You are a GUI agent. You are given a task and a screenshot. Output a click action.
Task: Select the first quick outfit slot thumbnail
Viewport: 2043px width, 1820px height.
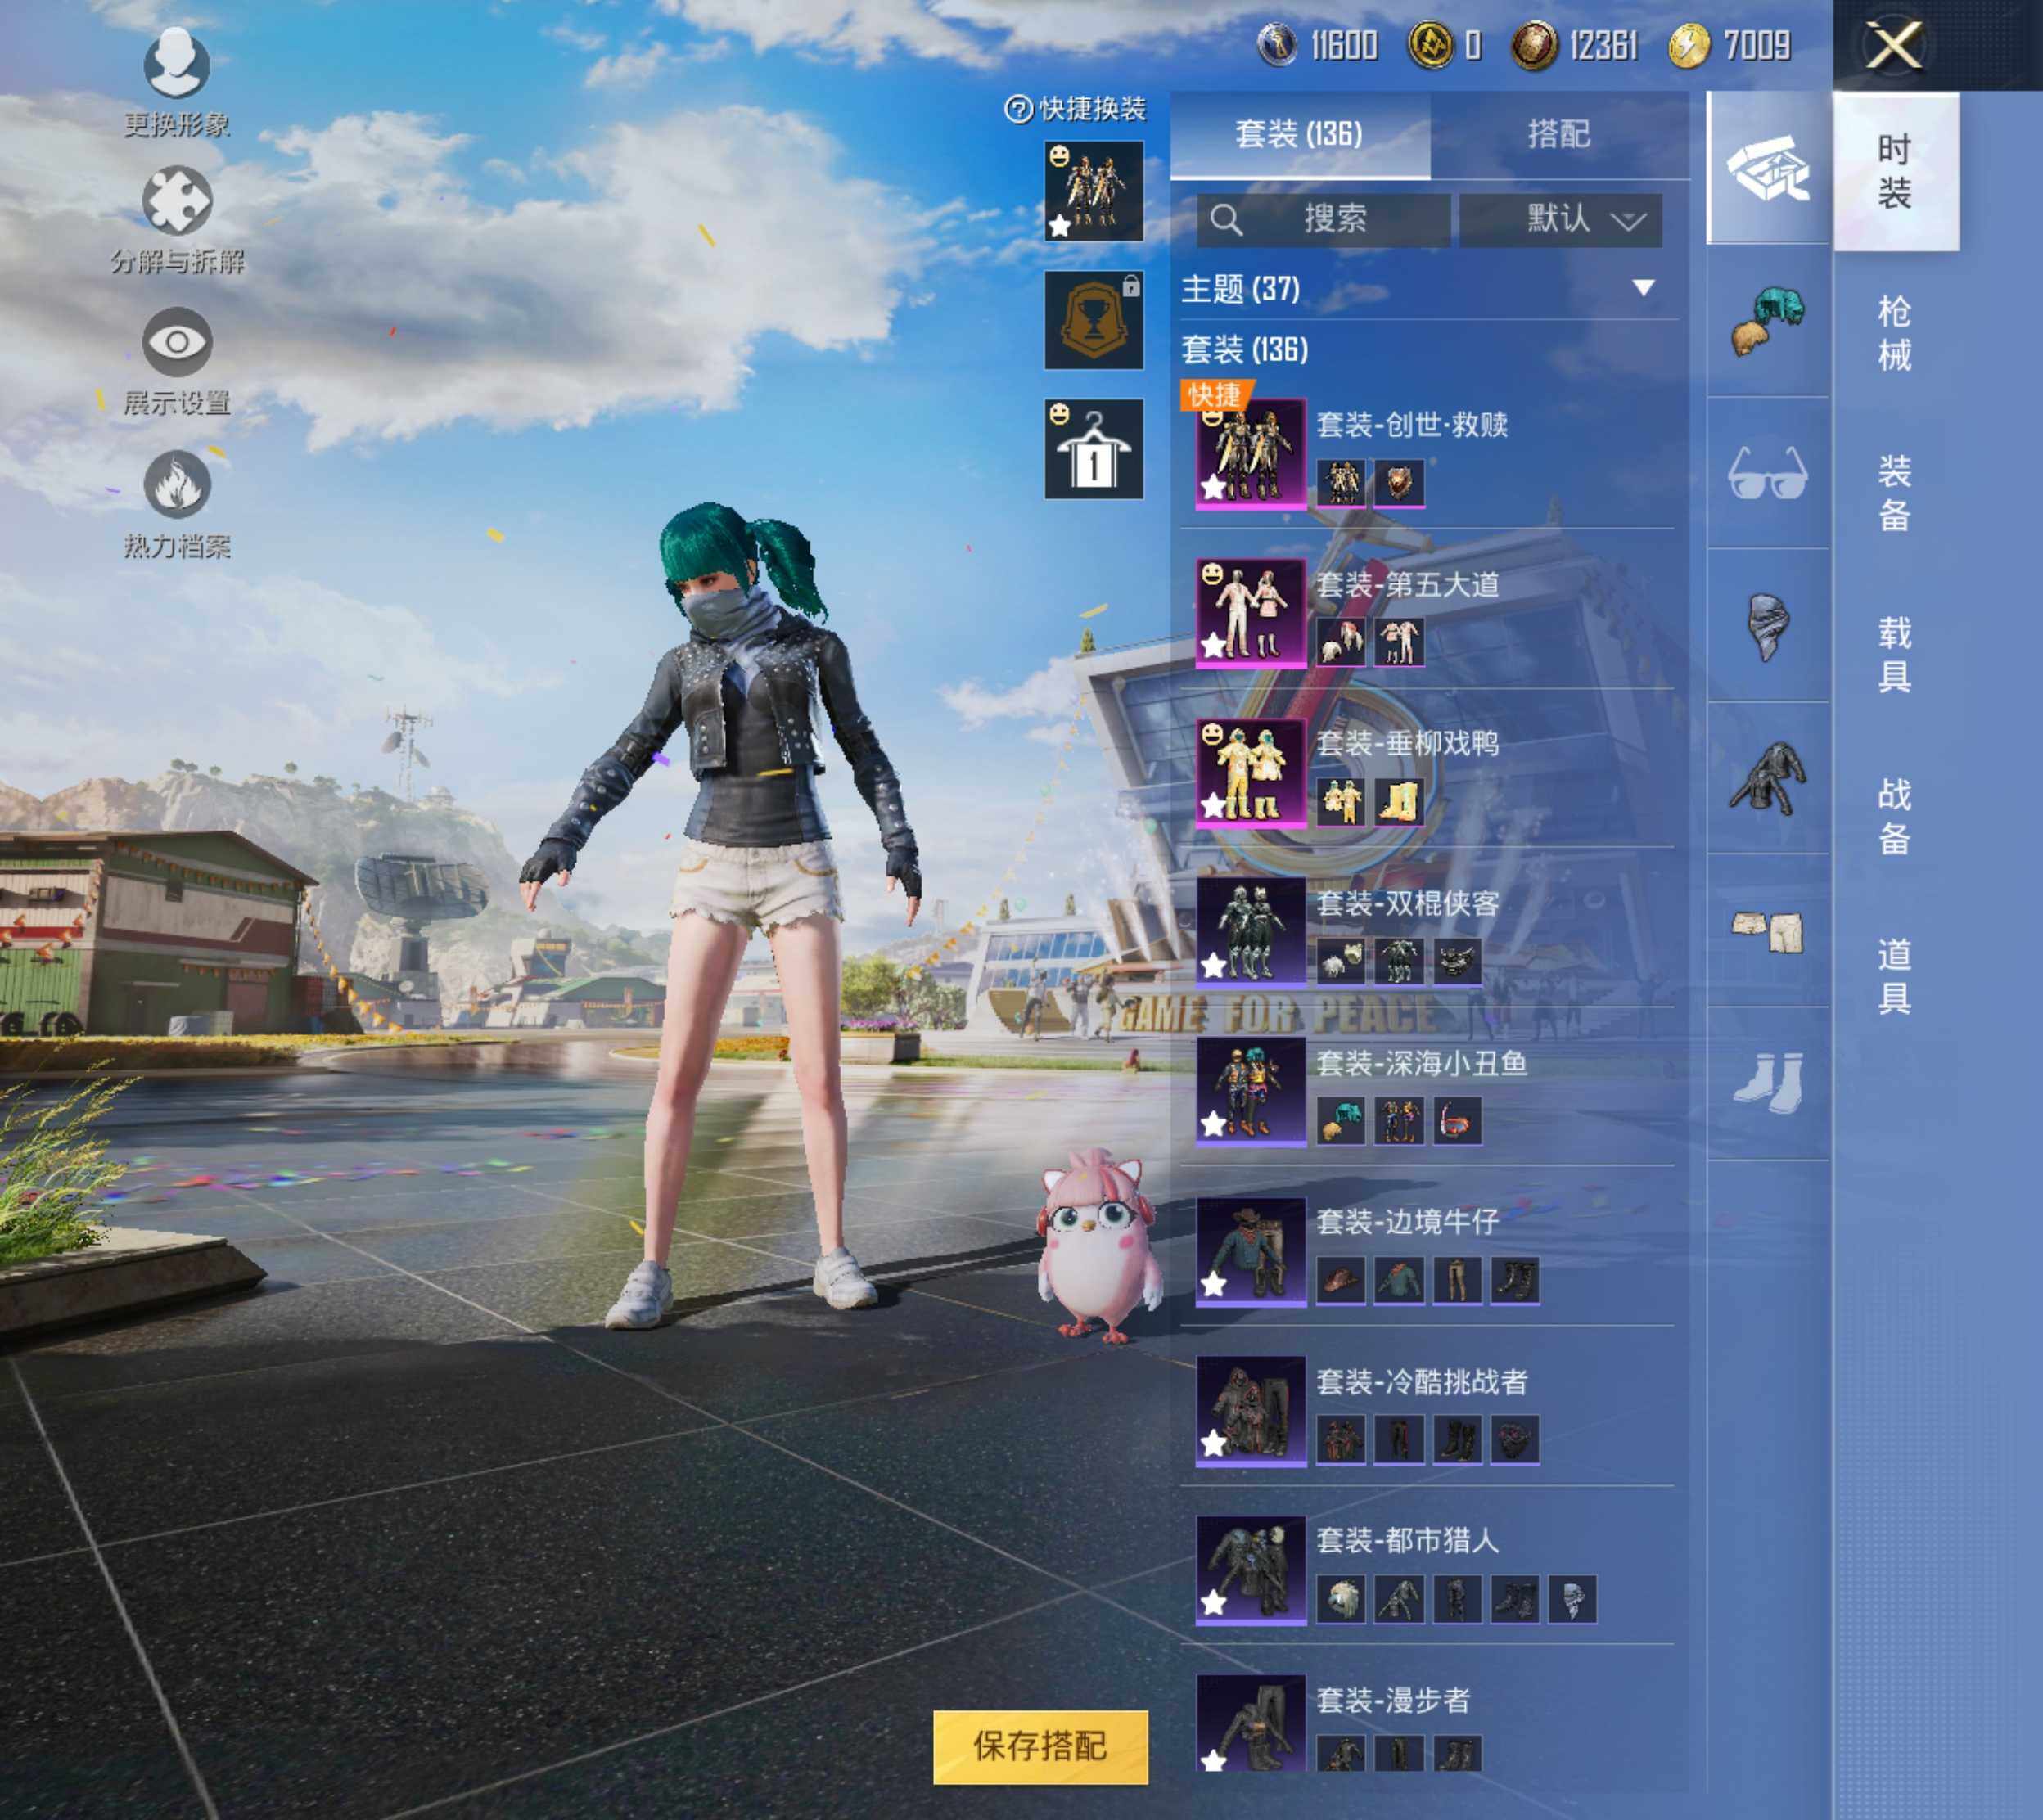point(1094,190)
